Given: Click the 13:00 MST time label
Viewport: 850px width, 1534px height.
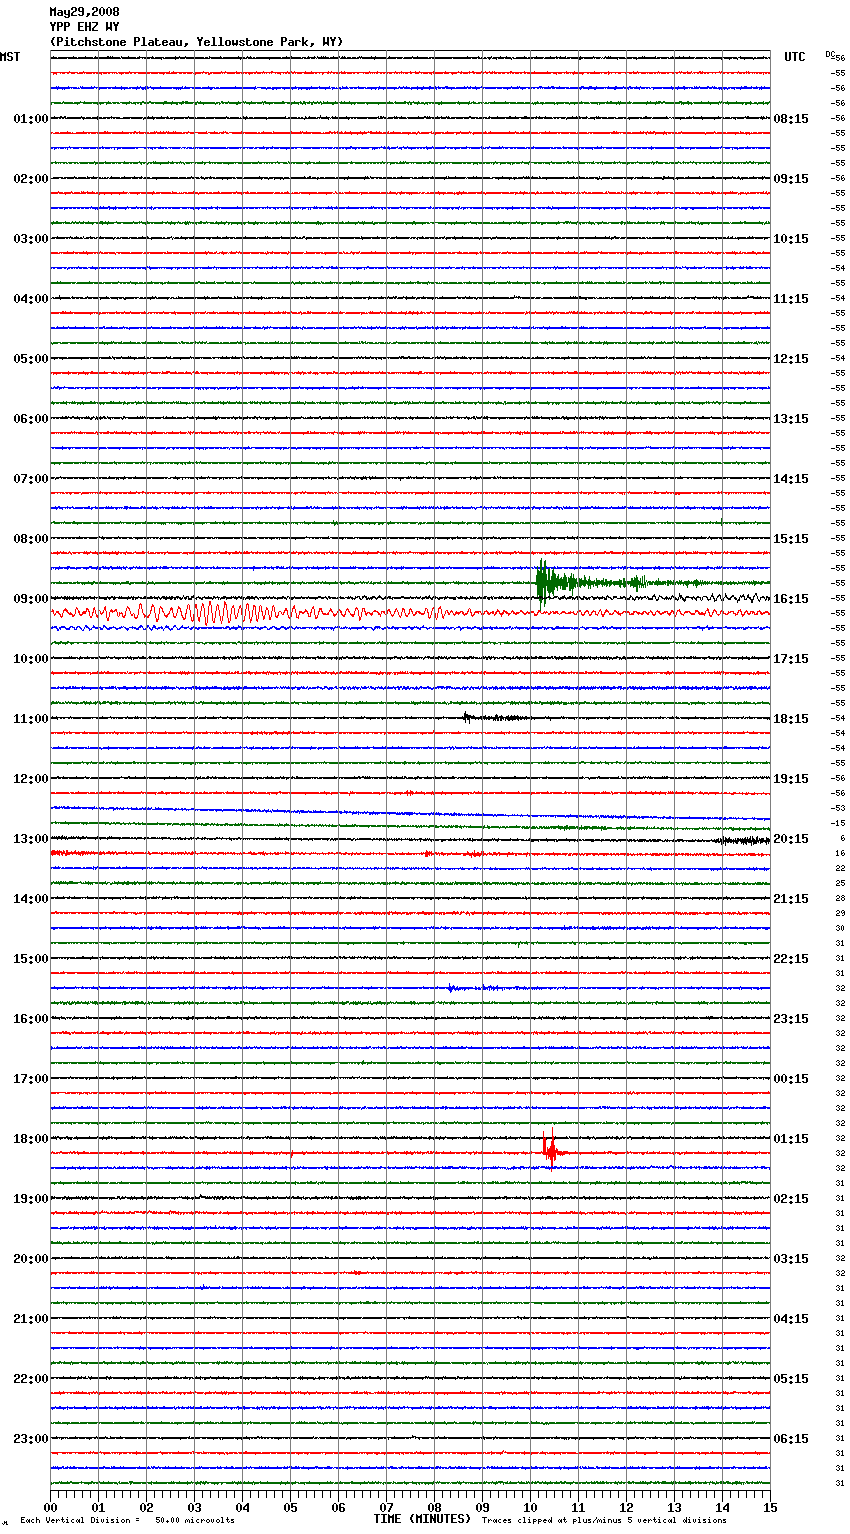Looking at the screenshot, I should point(30,839).
